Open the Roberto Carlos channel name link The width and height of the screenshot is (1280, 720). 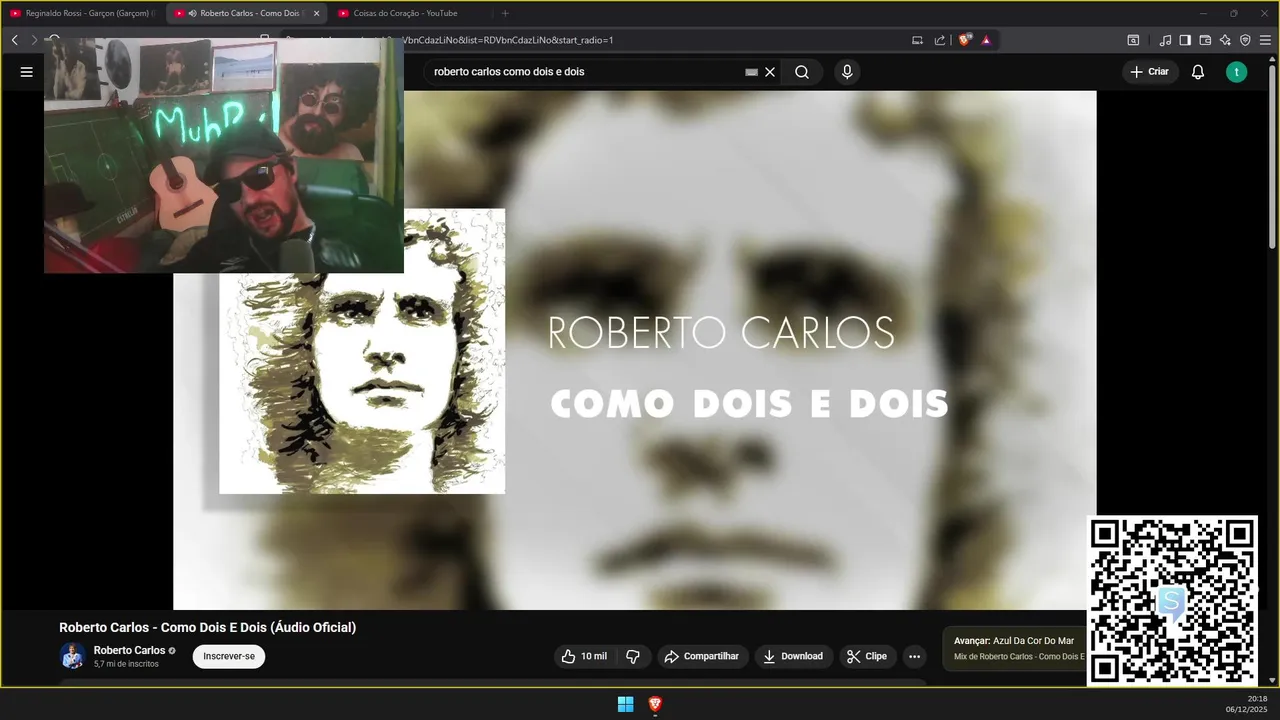pos(129,650)
